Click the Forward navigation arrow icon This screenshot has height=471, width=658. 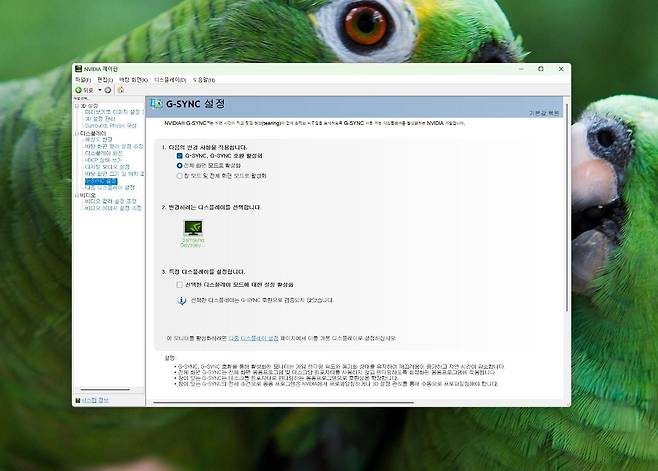[108, 89]
